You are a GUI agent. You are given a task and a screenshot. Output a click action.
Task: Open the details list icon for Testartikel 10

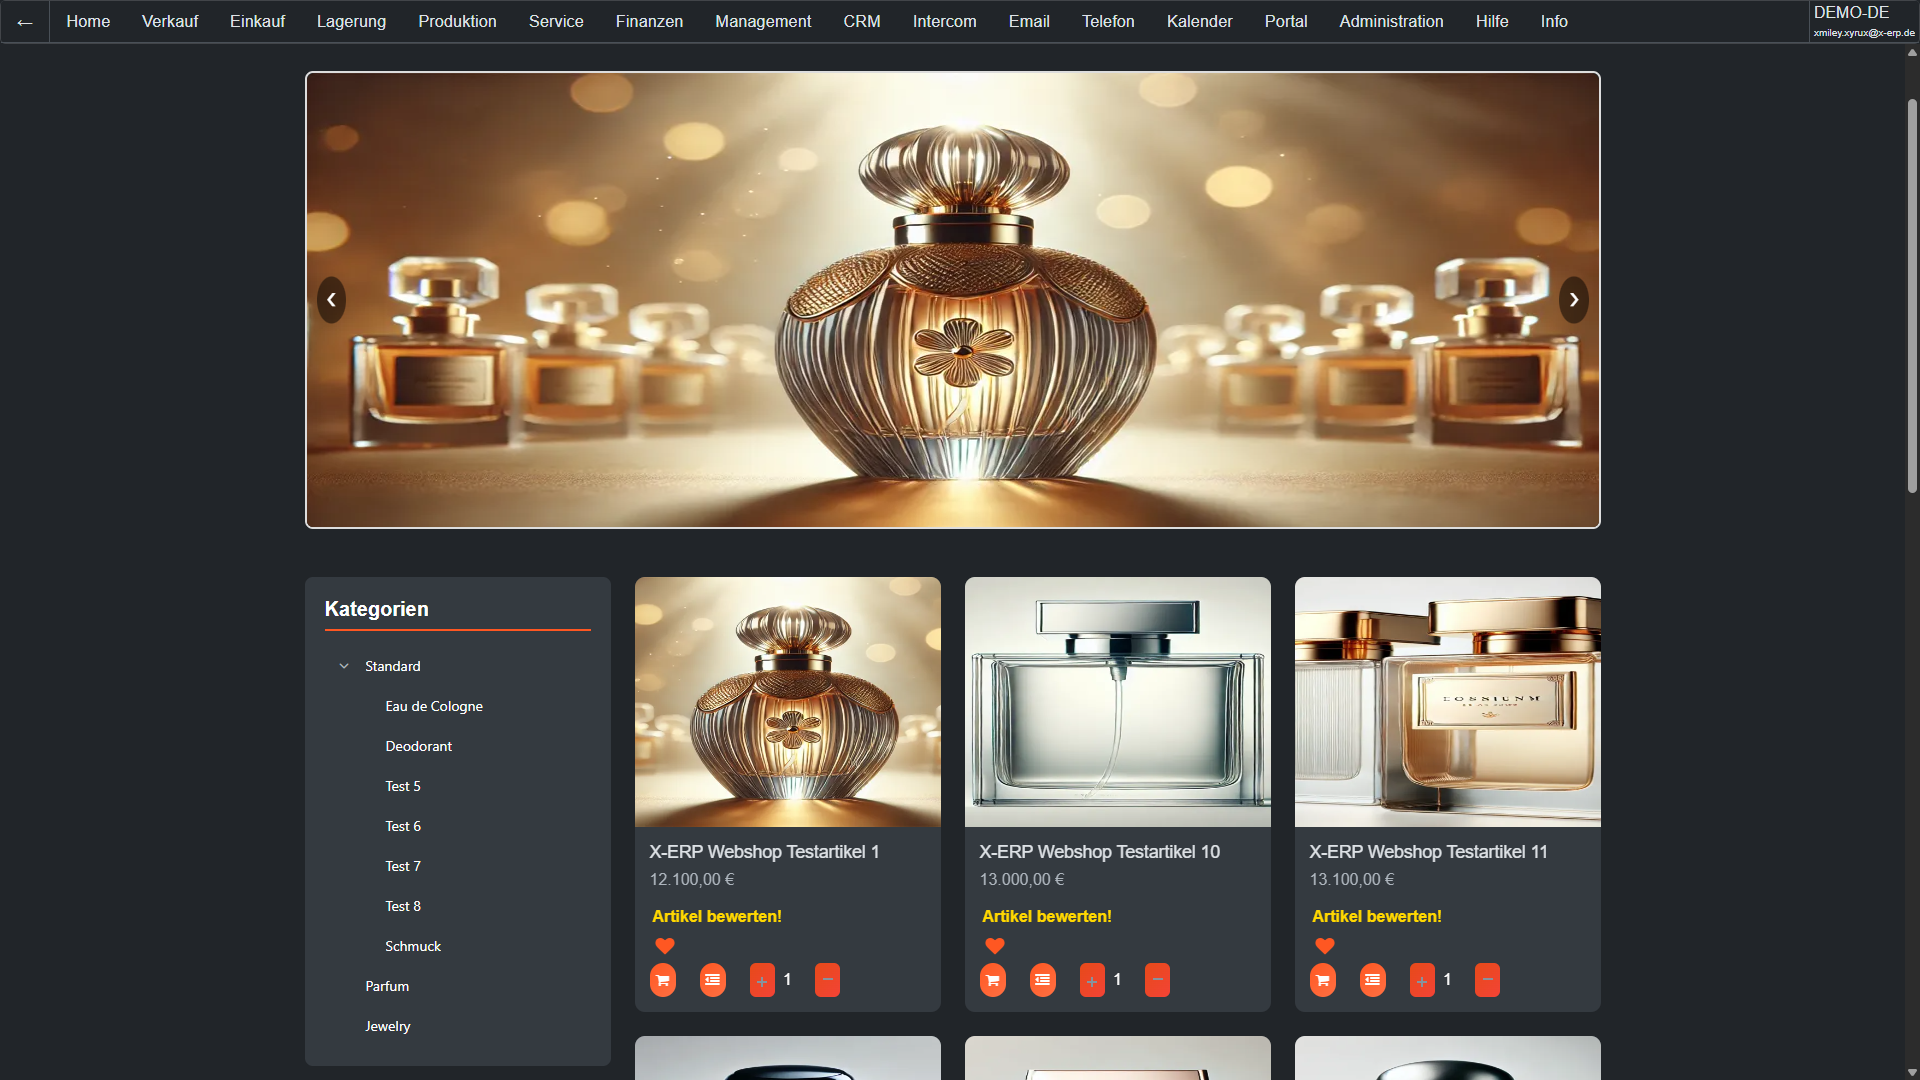point(1042,980)
